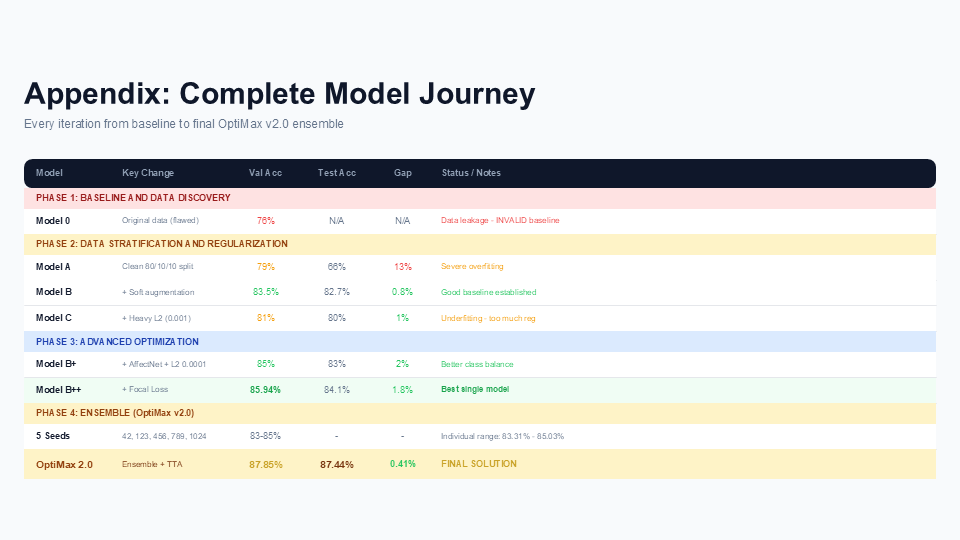Select the 'Phase 1: Baseline and Data Discovery' row
The width and height of the screenshot is (960, 540).
pos(480,198)
